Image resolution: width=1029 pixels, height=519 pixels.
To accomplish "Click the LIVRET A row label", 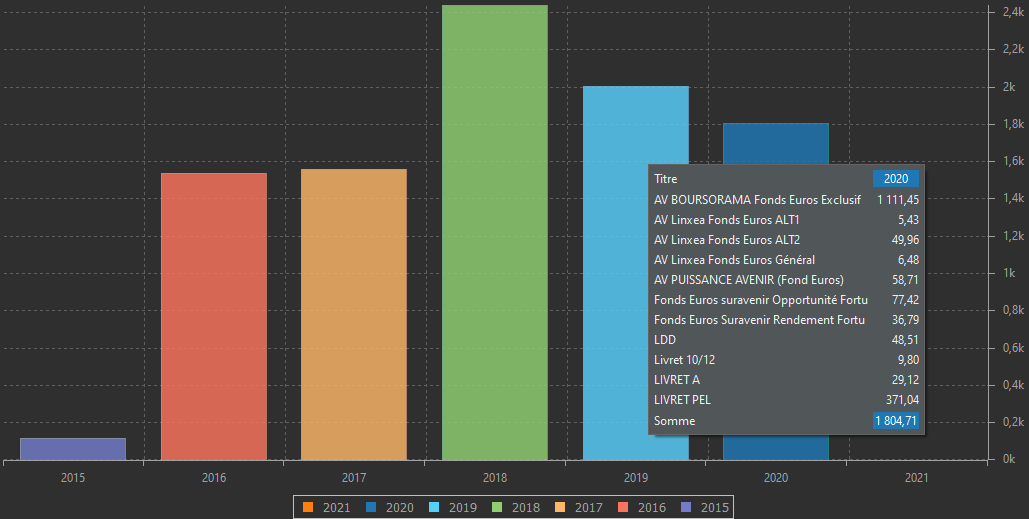I will click(x=677, y=380).
